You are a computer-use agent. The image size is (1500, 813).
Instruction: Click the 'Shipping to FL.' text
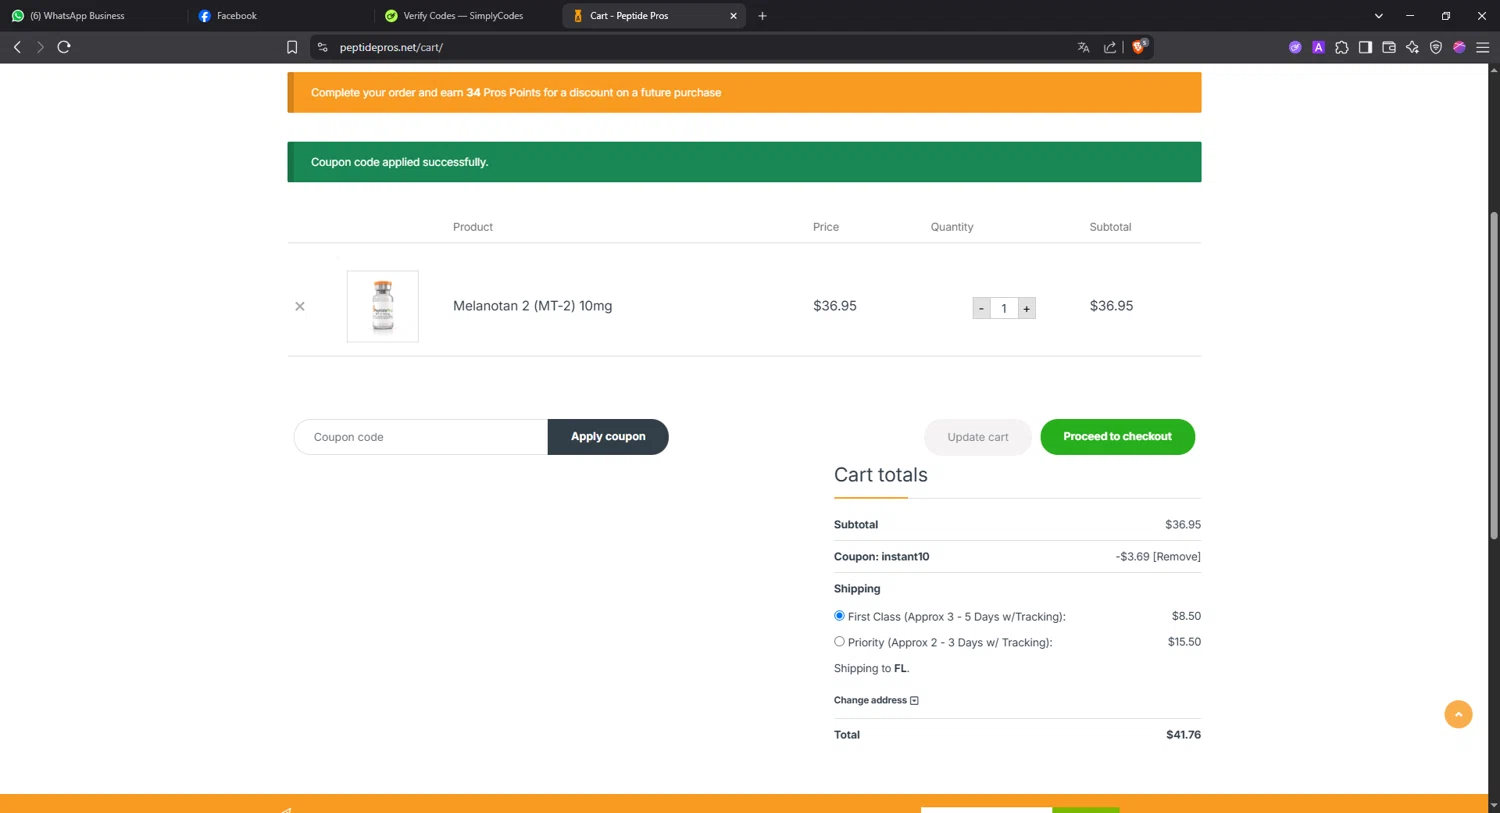pyautogui.click(x=871, y=668)
